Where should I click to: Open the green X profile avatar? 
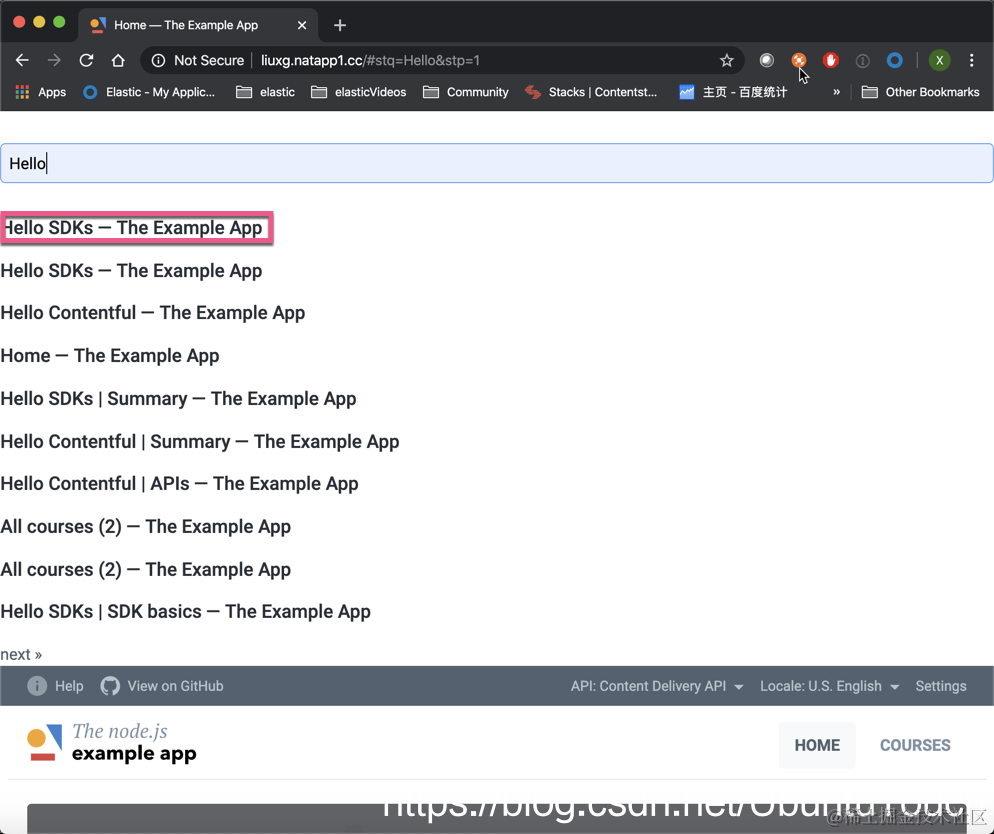click(x=939, y=60)
